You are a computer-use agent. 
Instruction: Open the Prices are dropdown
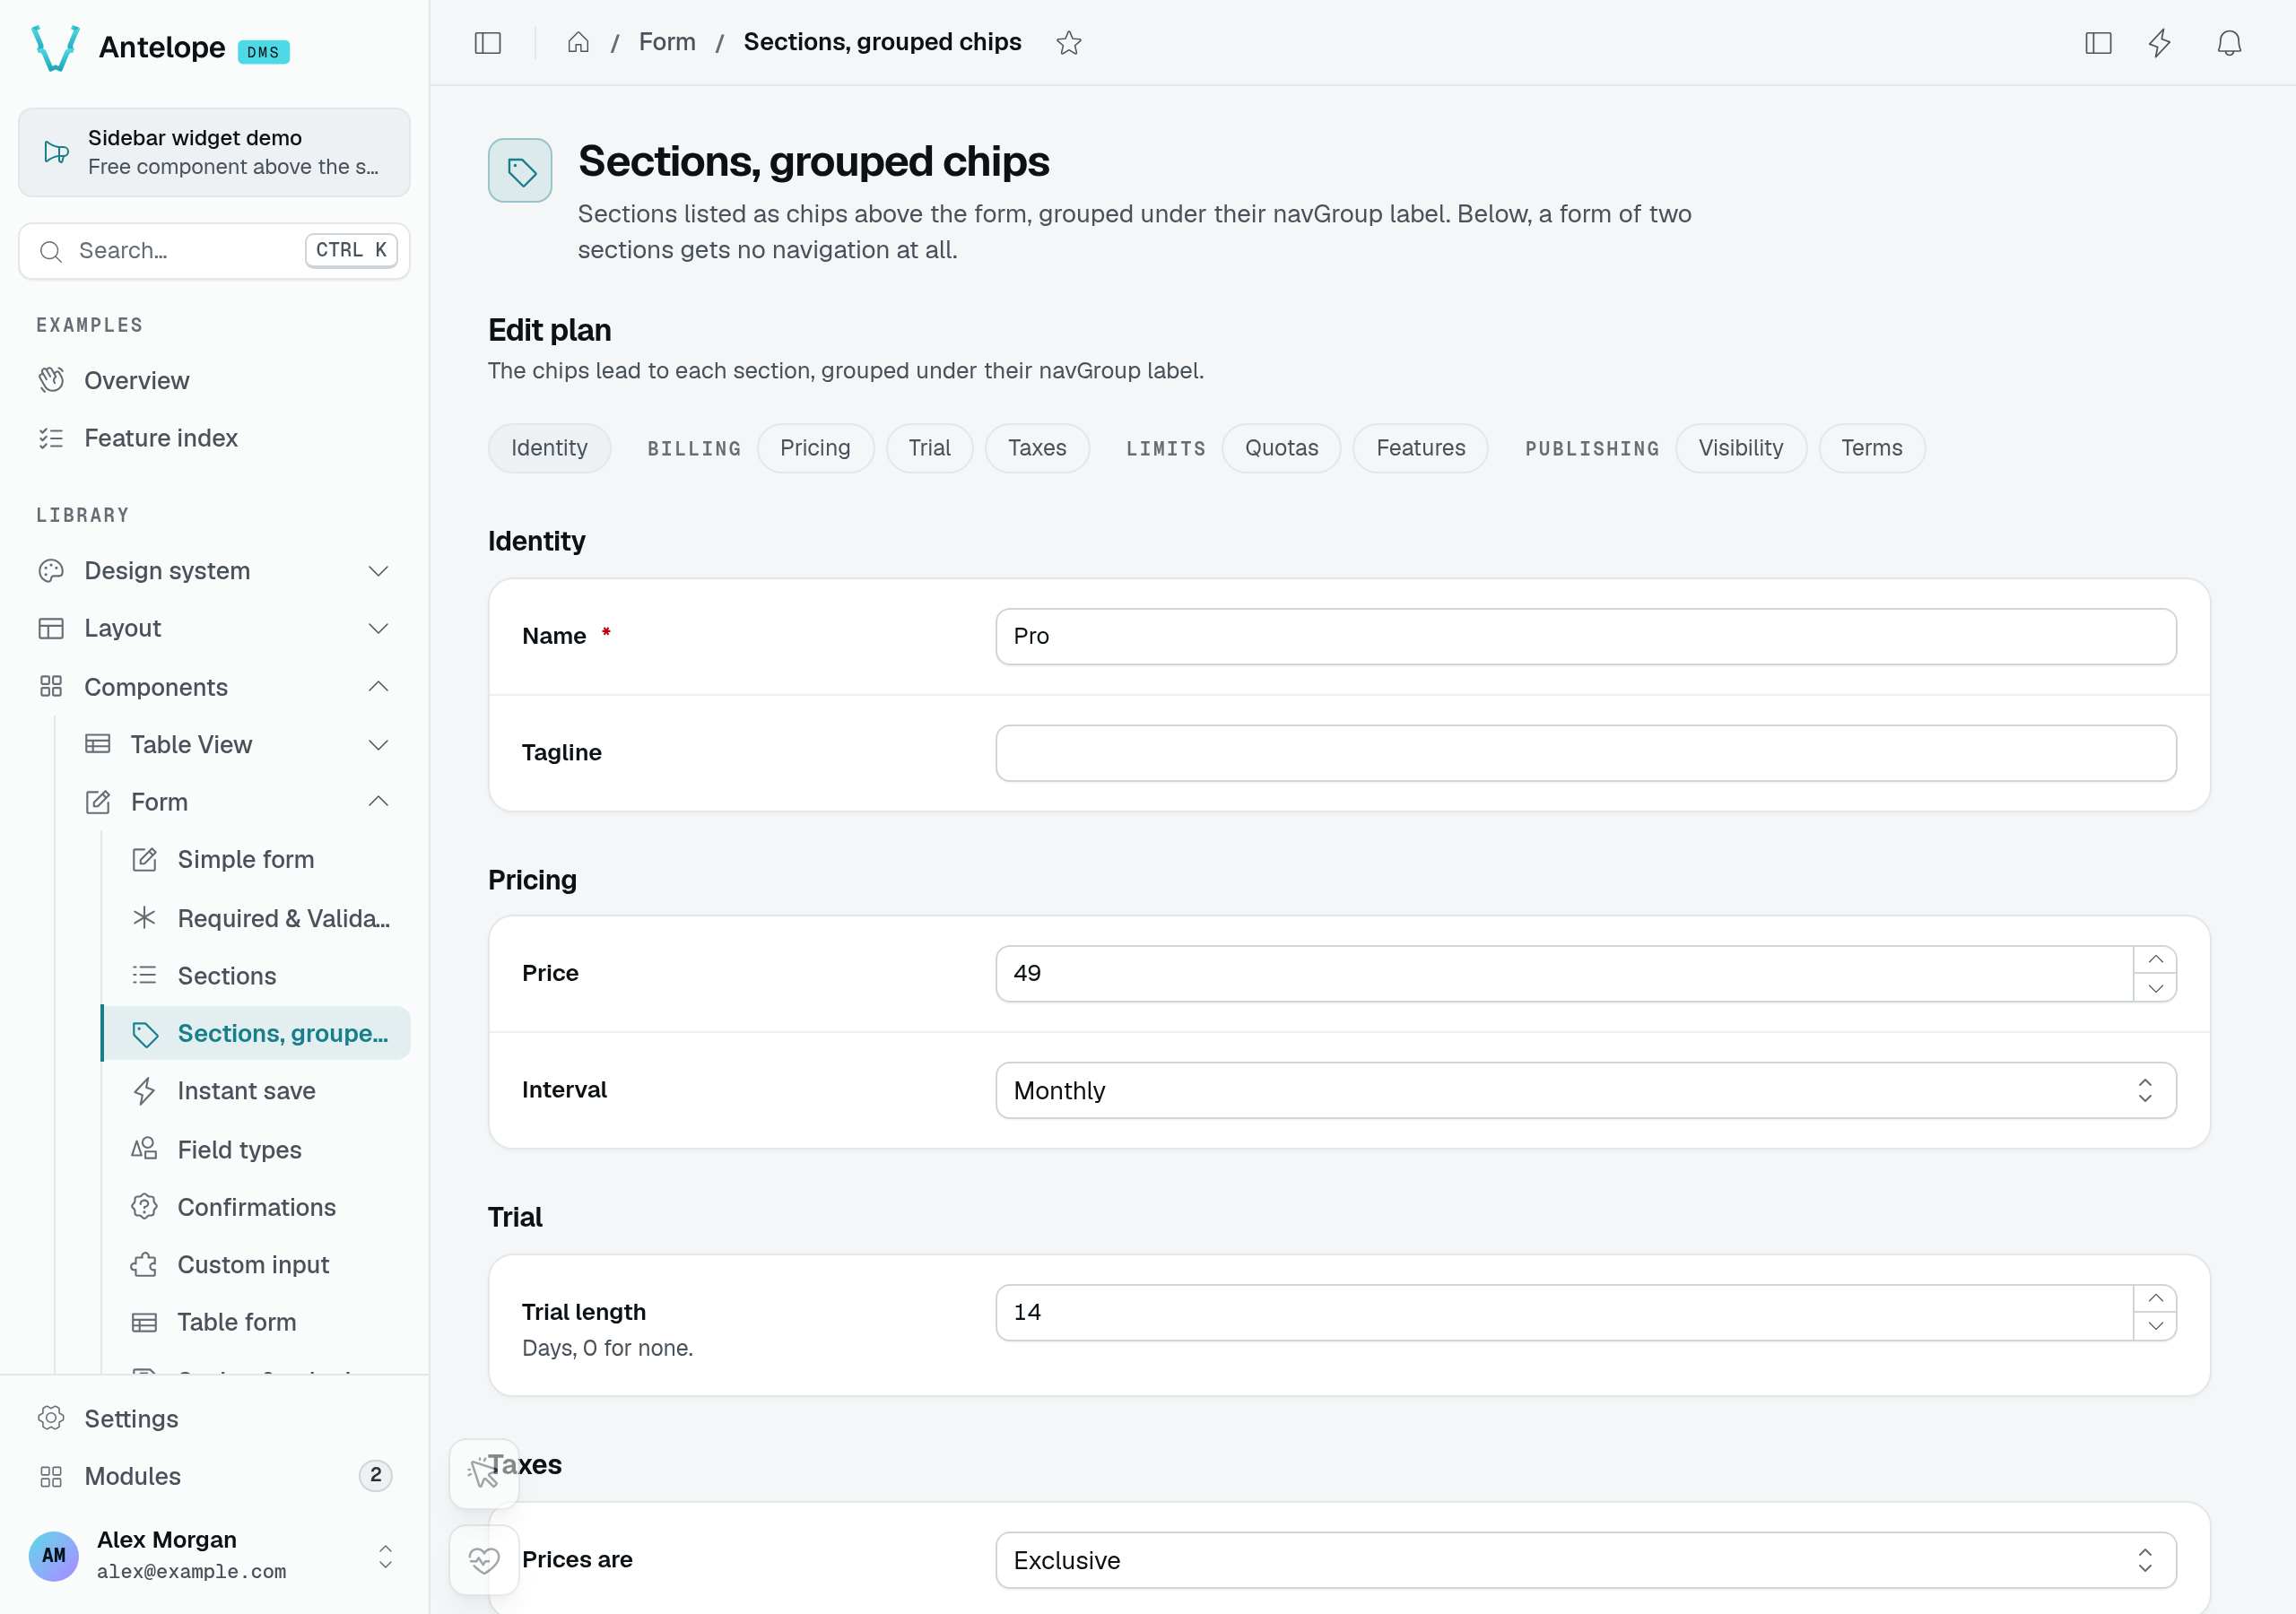[x=1586, y=1560]
